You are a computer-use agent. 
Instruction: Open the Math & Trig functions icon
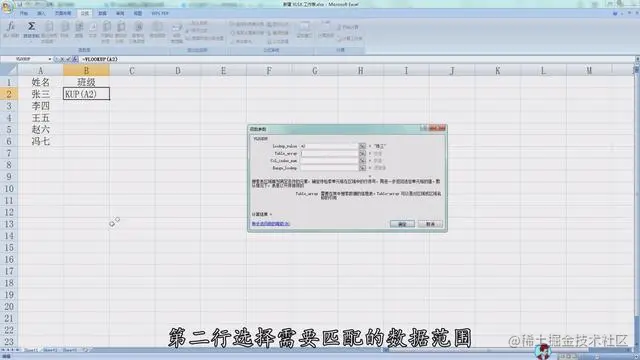[x=138, y=27]
